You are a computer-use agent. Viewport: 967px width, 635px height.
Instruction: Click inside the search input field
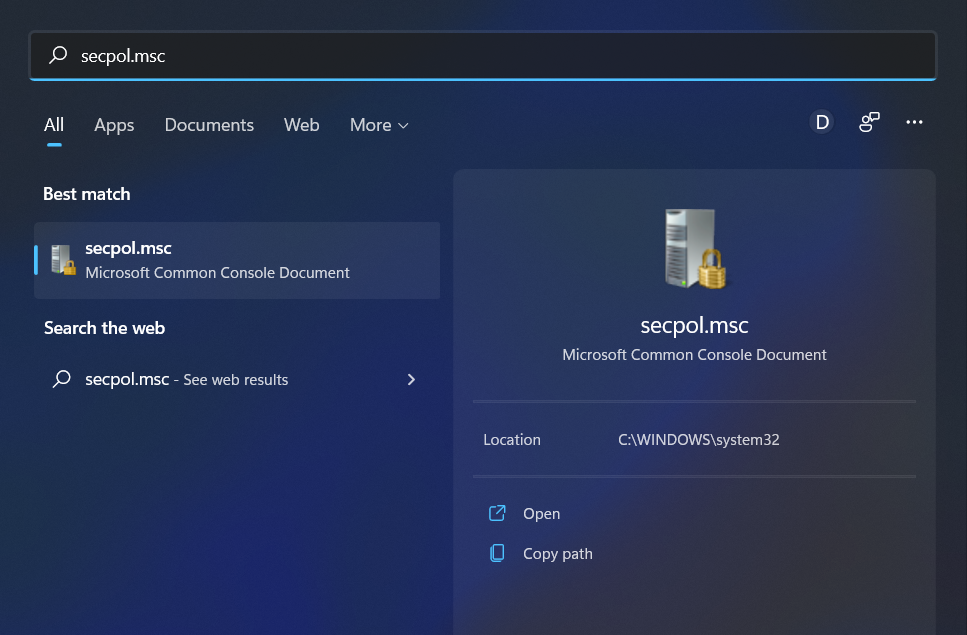(400, 55)
